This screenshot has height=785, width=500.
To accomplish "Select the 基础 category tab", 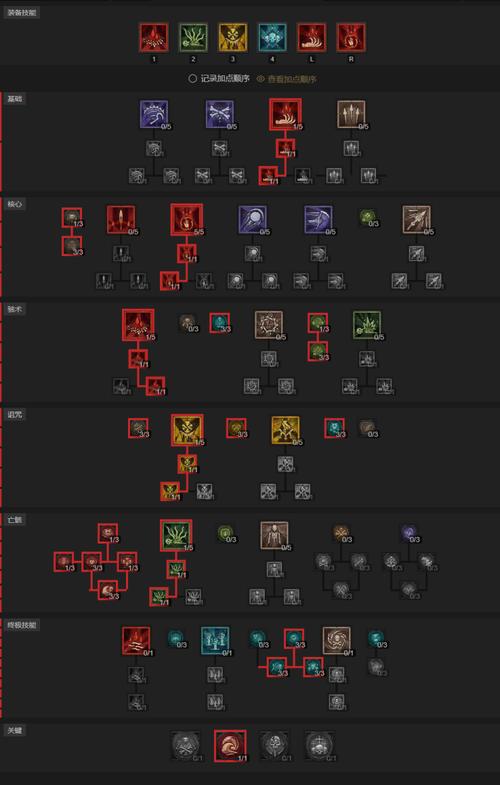I will (x=15, y=99).
